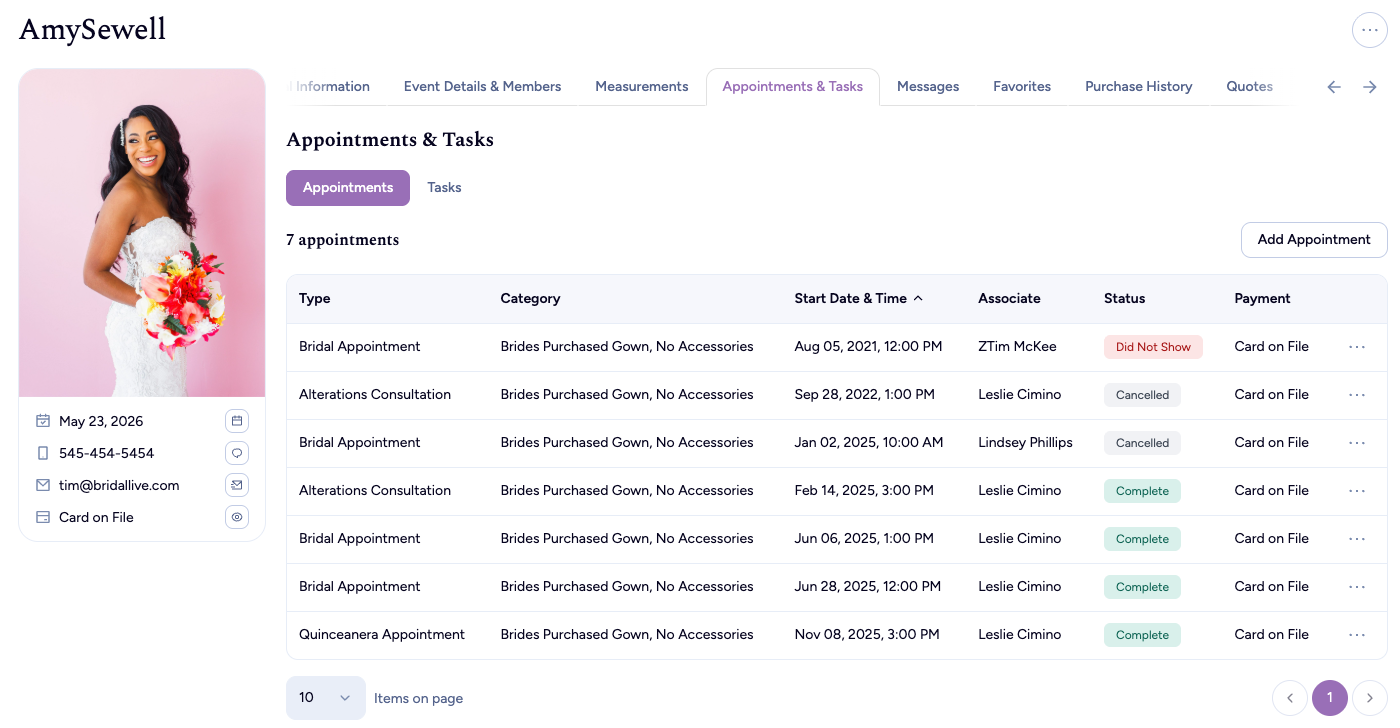Click the previous page chevron in pagination
Screen dimensions: 1400x728
click(1289, 697)
